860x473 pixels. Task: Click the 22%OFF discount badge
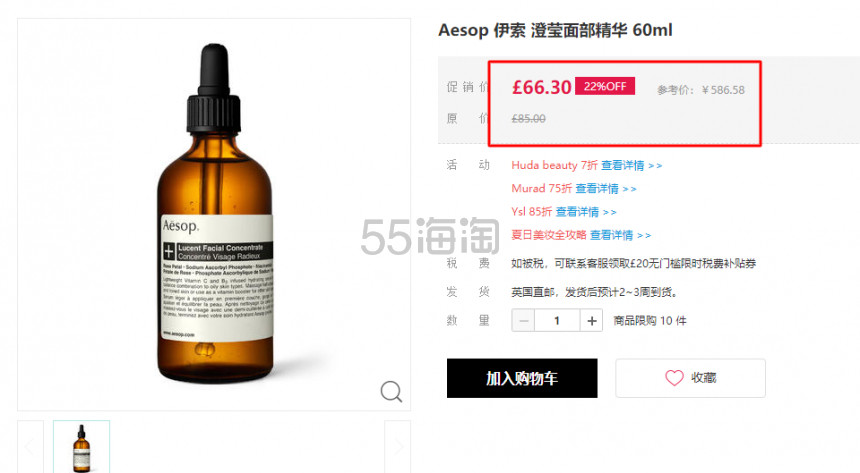(x=605, y=86)
